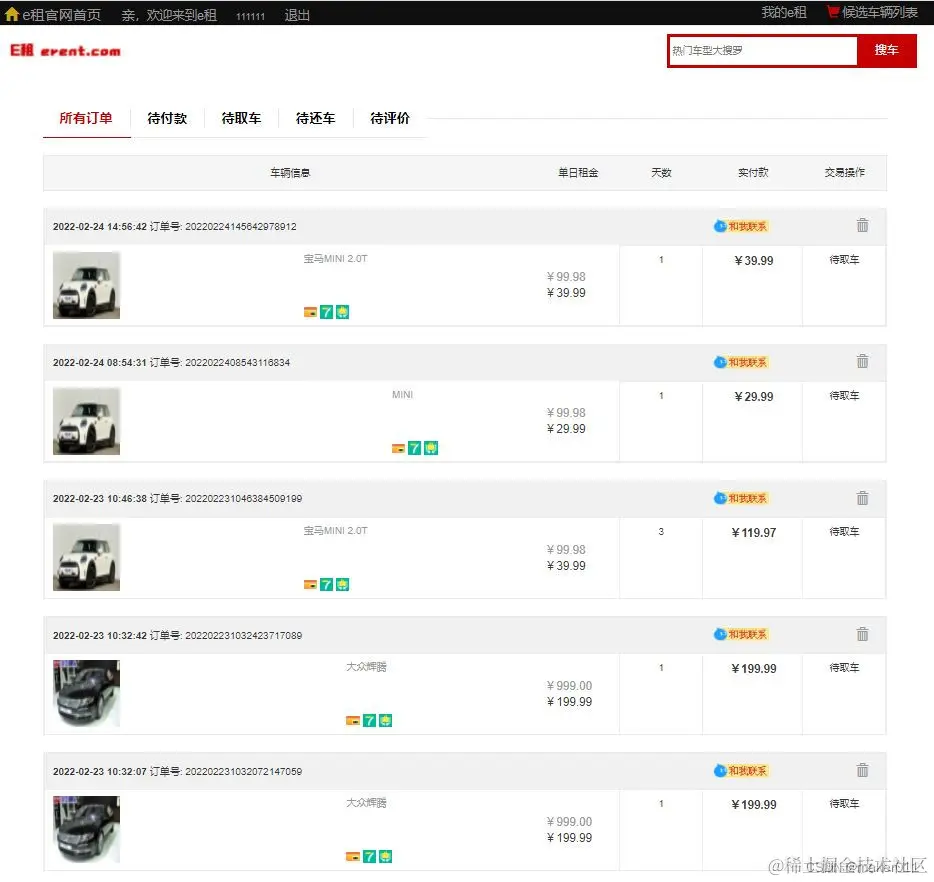The height and width of the screenshot is (882, 934).
Task: Click the teal badge icon in the 14:56:42 order
Action: [343, 312]
